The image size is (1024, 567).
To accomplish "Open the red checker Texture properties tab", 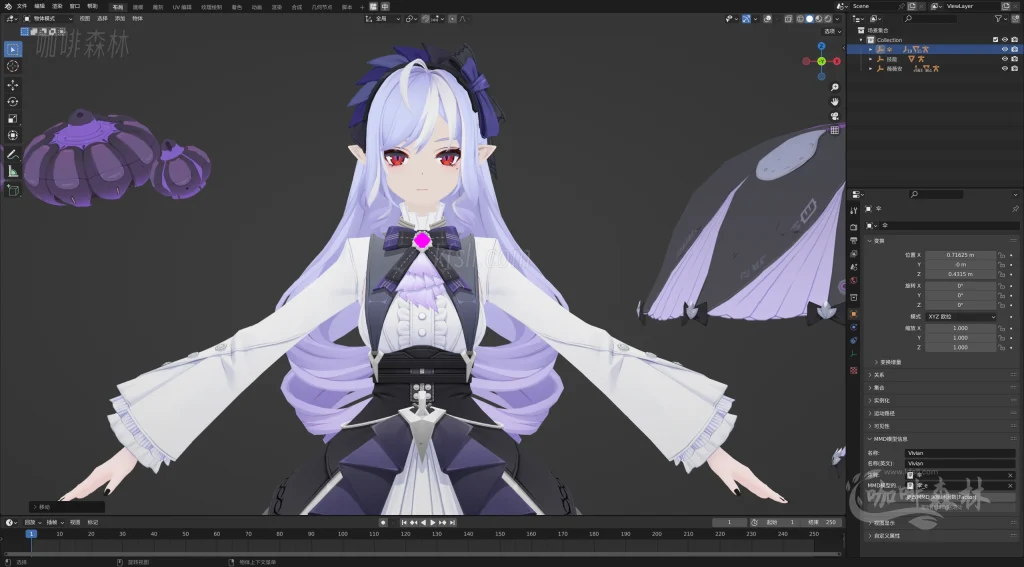I will (x=854, y=370).
